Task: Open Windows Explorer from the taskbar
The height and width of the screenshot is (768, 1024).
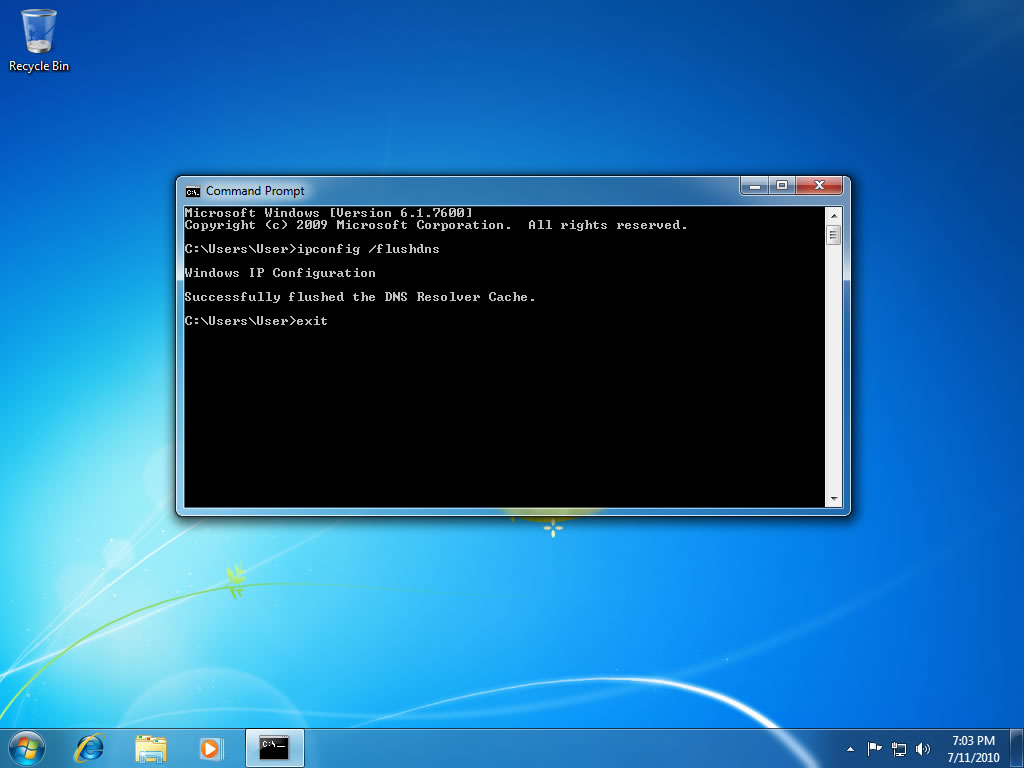Action: (151, 747)
